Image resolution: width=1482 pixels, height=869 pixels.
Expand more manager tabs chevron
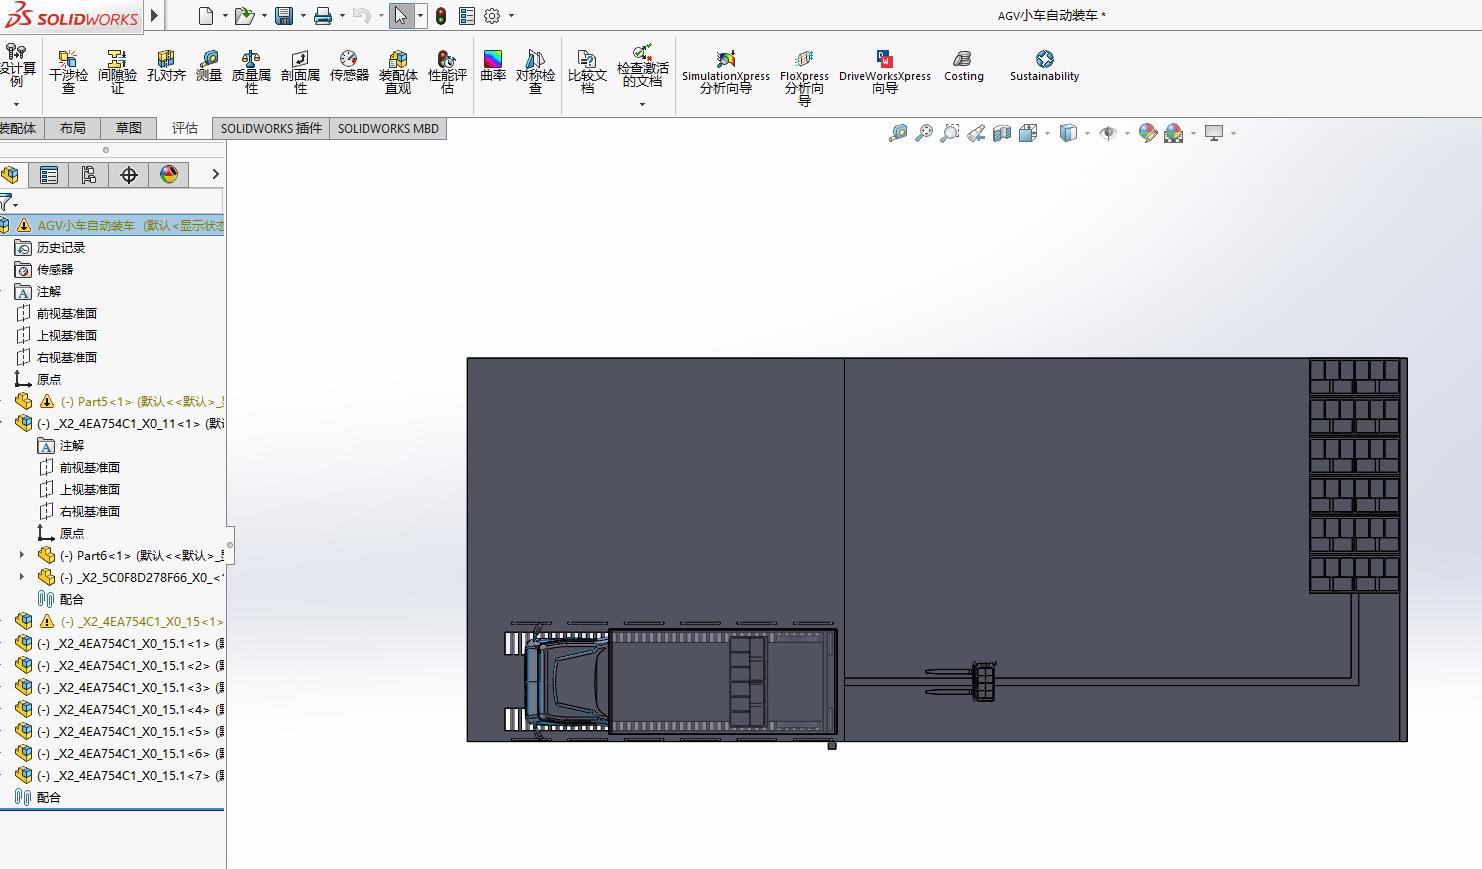click(215, 174)
